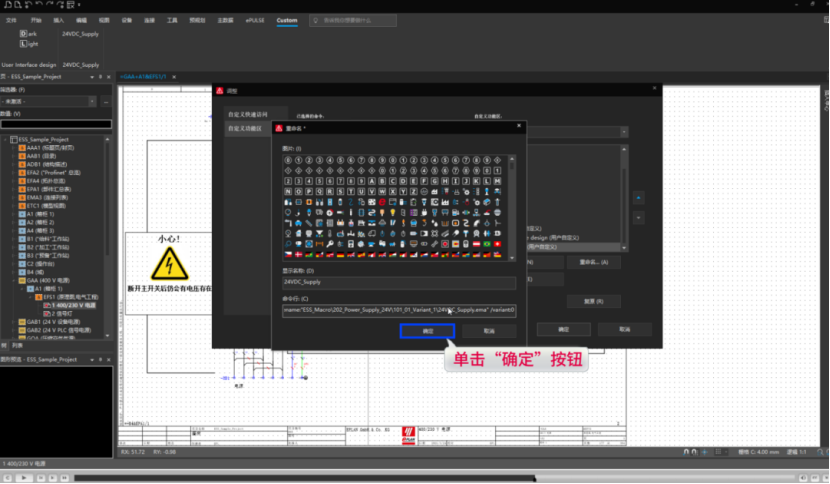Choose the red circular e icon

click(x=382, y=202)
